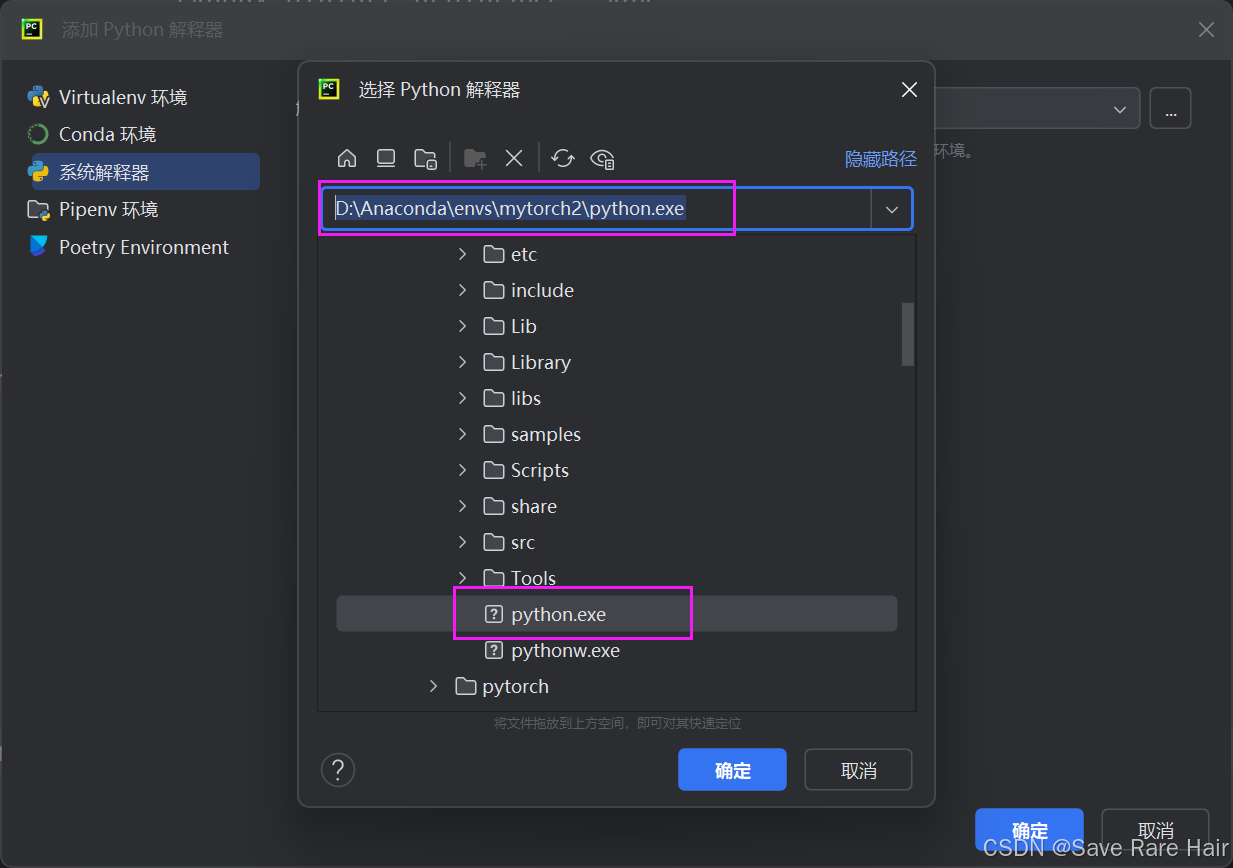Select the Library folder label

pyautogui.click(x=541, y=363)
